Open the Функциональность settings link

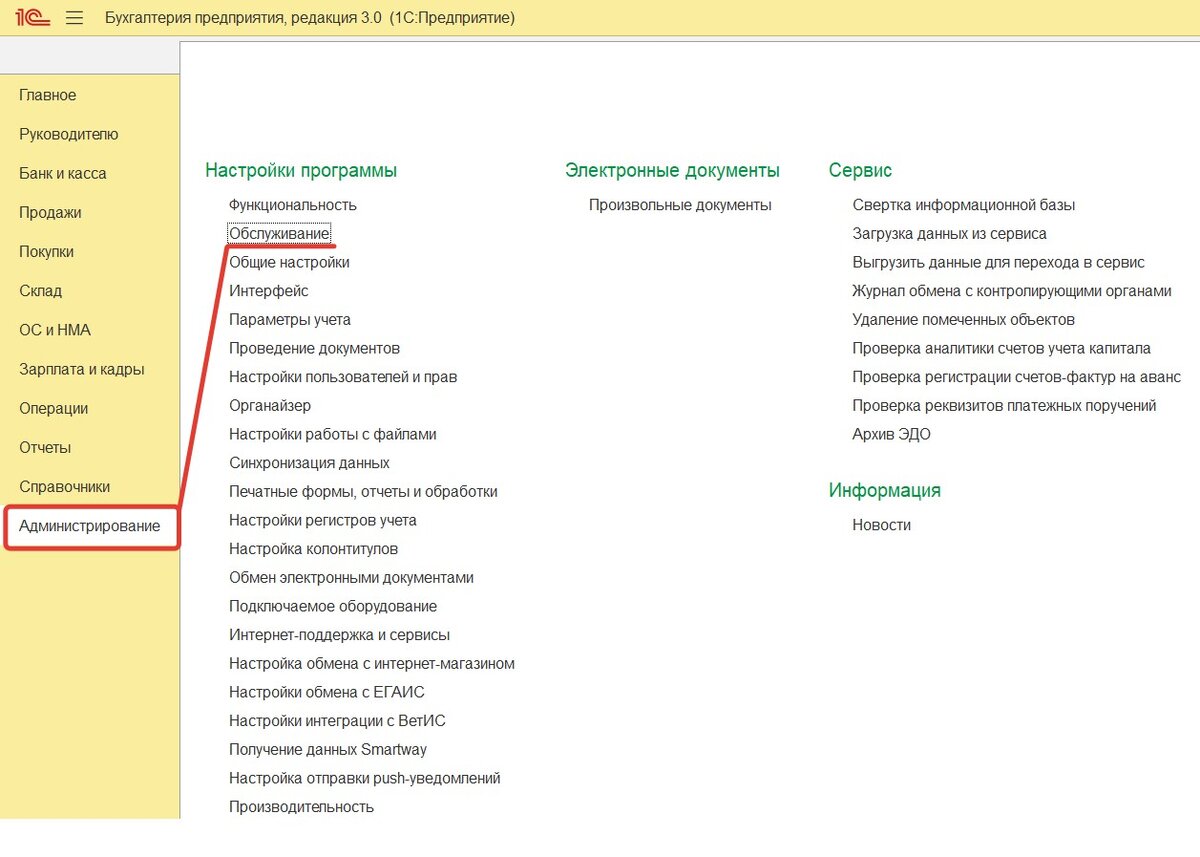coord(293,205)
